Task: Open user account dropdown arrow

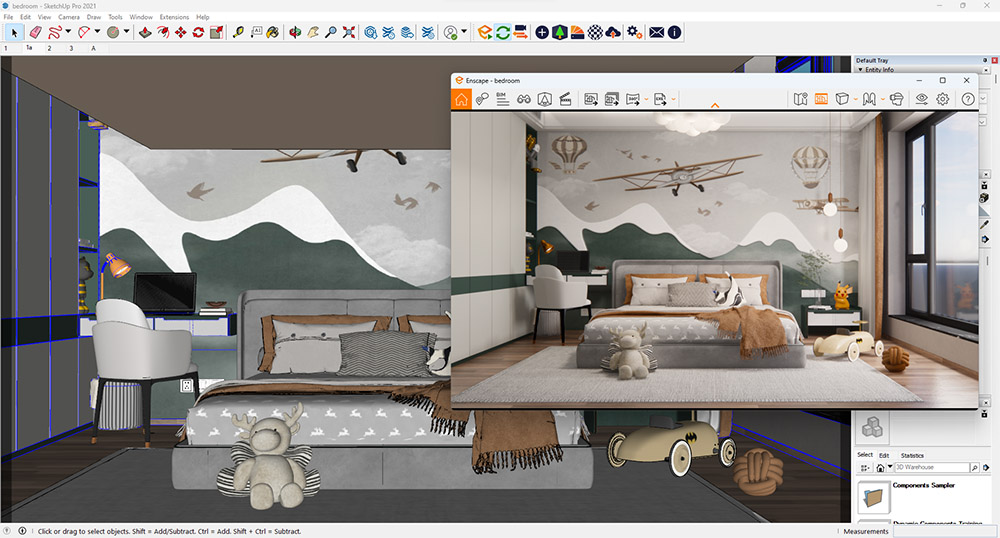Action: [464, 31]
